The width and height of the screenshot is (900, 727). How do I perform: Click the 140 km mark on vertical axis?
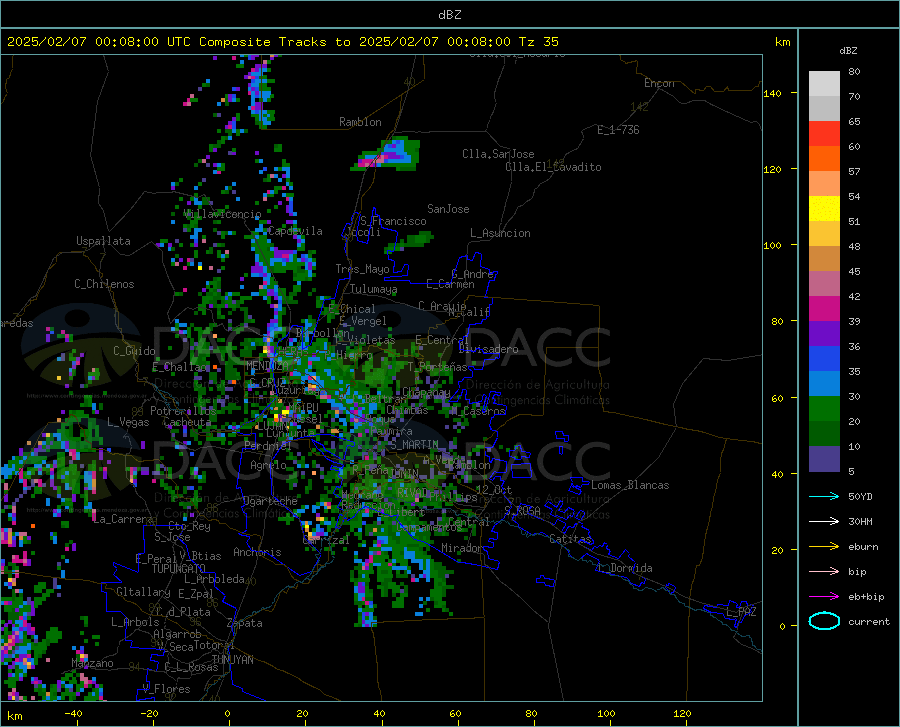(x=772, y=93)
